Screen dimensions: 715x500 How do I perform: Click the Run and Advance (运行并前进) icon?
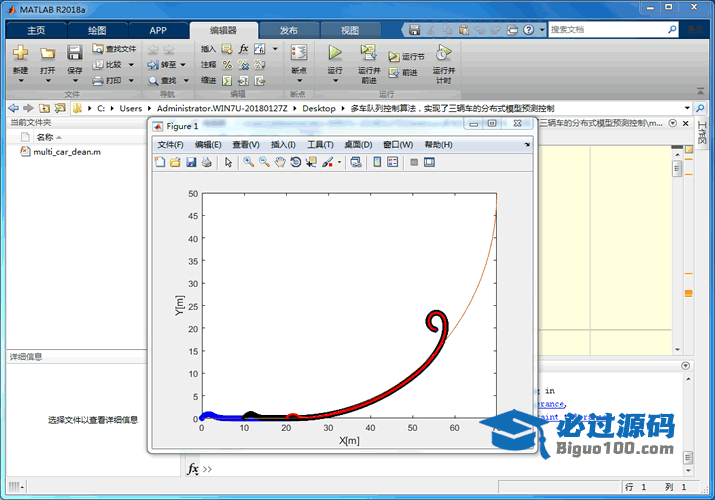[368, 52]
